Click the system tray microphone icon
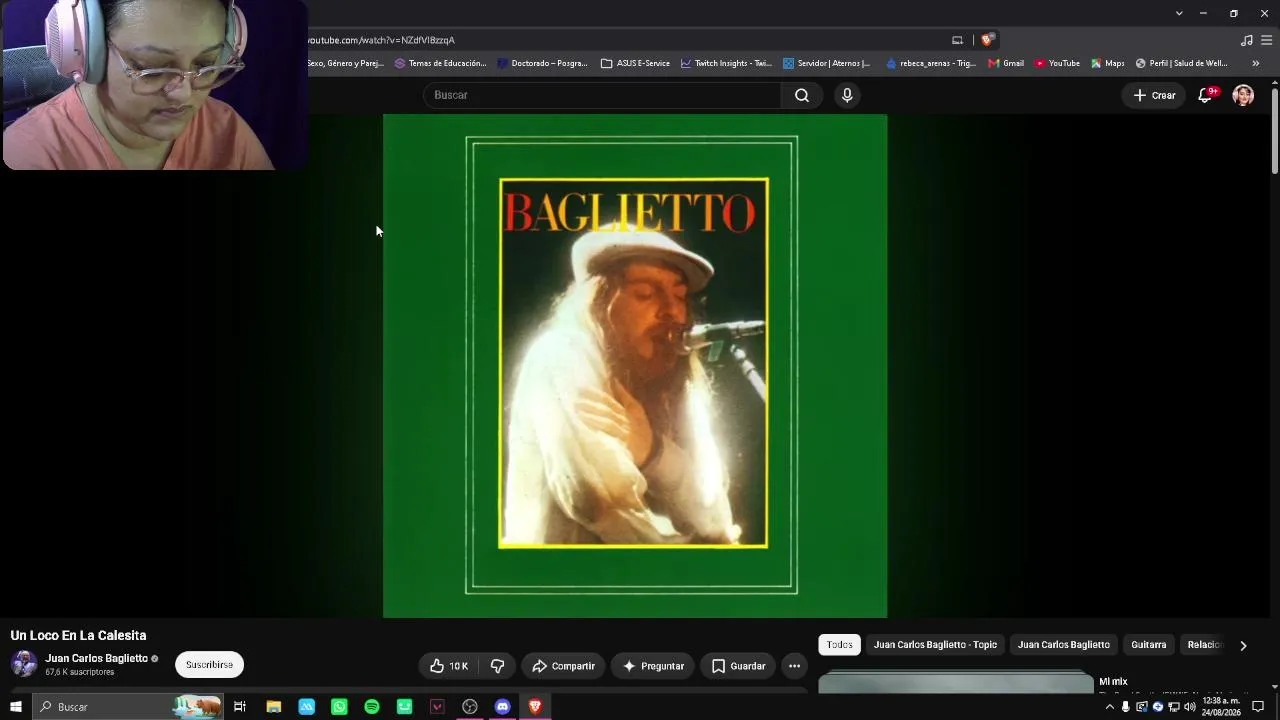Viewport: 1280px width, 720px height. tap(1125, 707)
